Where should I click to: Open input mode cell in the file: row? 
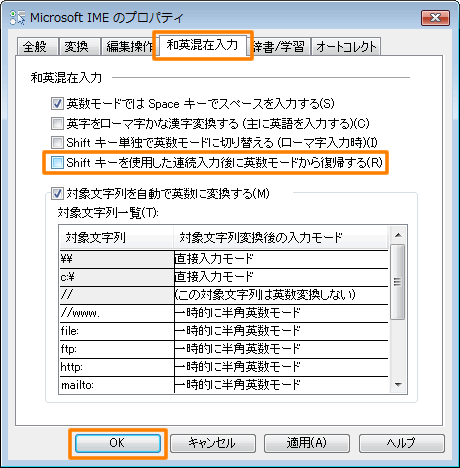[x=281, y=331]
